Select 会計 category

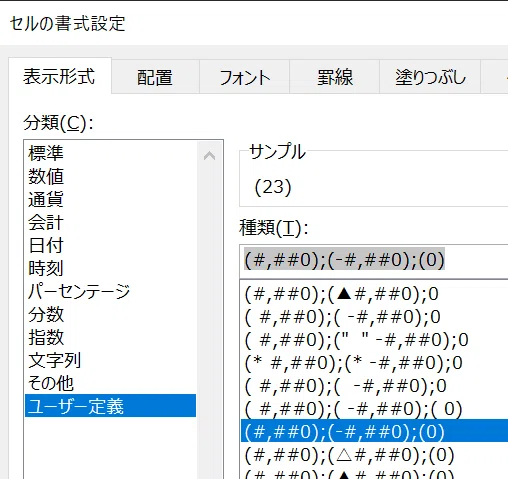coord(110,222)
